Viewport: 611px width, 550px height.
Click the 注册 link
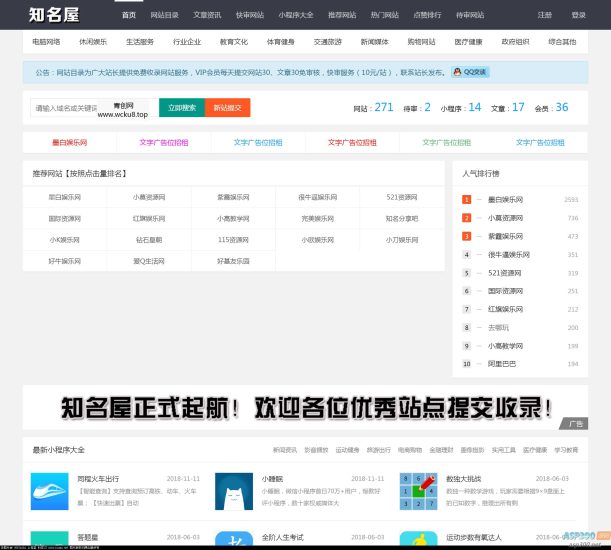pos(545,15)
